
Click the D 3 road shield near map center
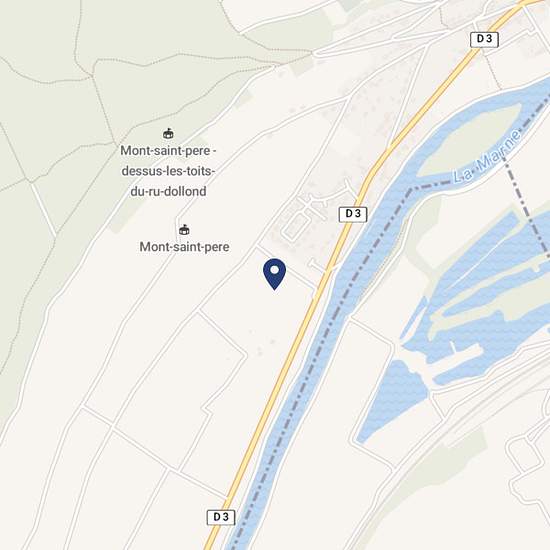coord(353,214)
